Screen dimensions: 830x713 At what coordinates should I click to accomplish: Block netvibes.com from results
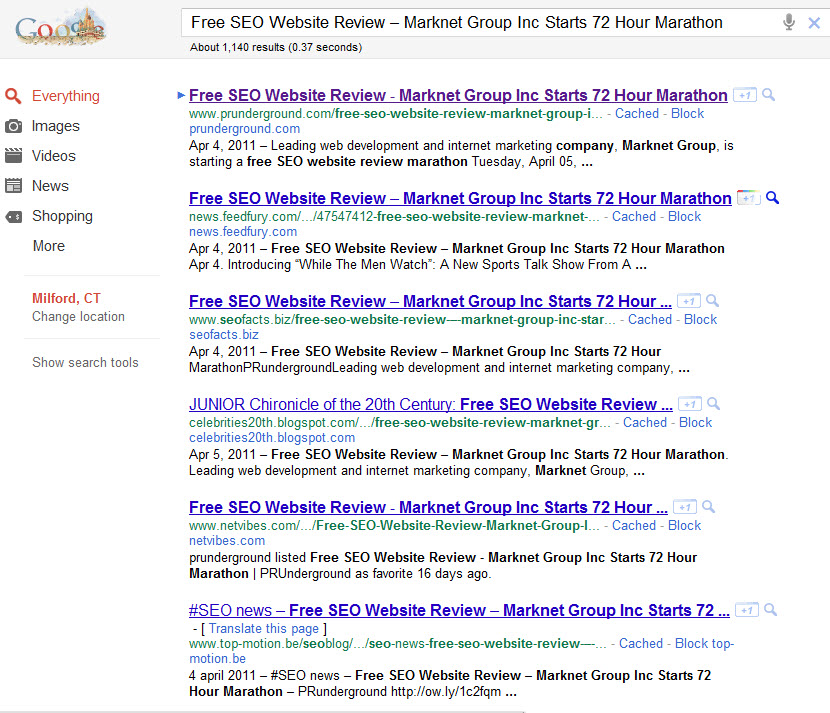[684, 525]
